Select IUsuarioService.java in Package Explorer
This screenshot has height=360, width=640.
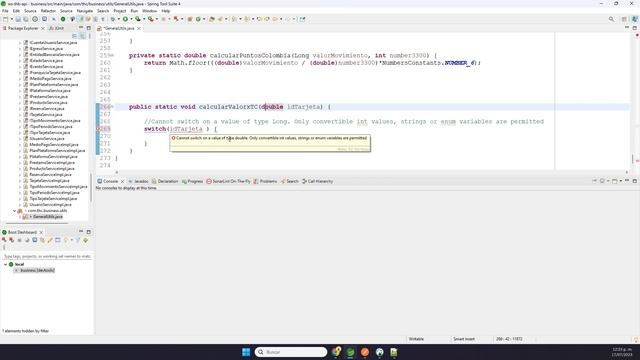coord(47,138)
